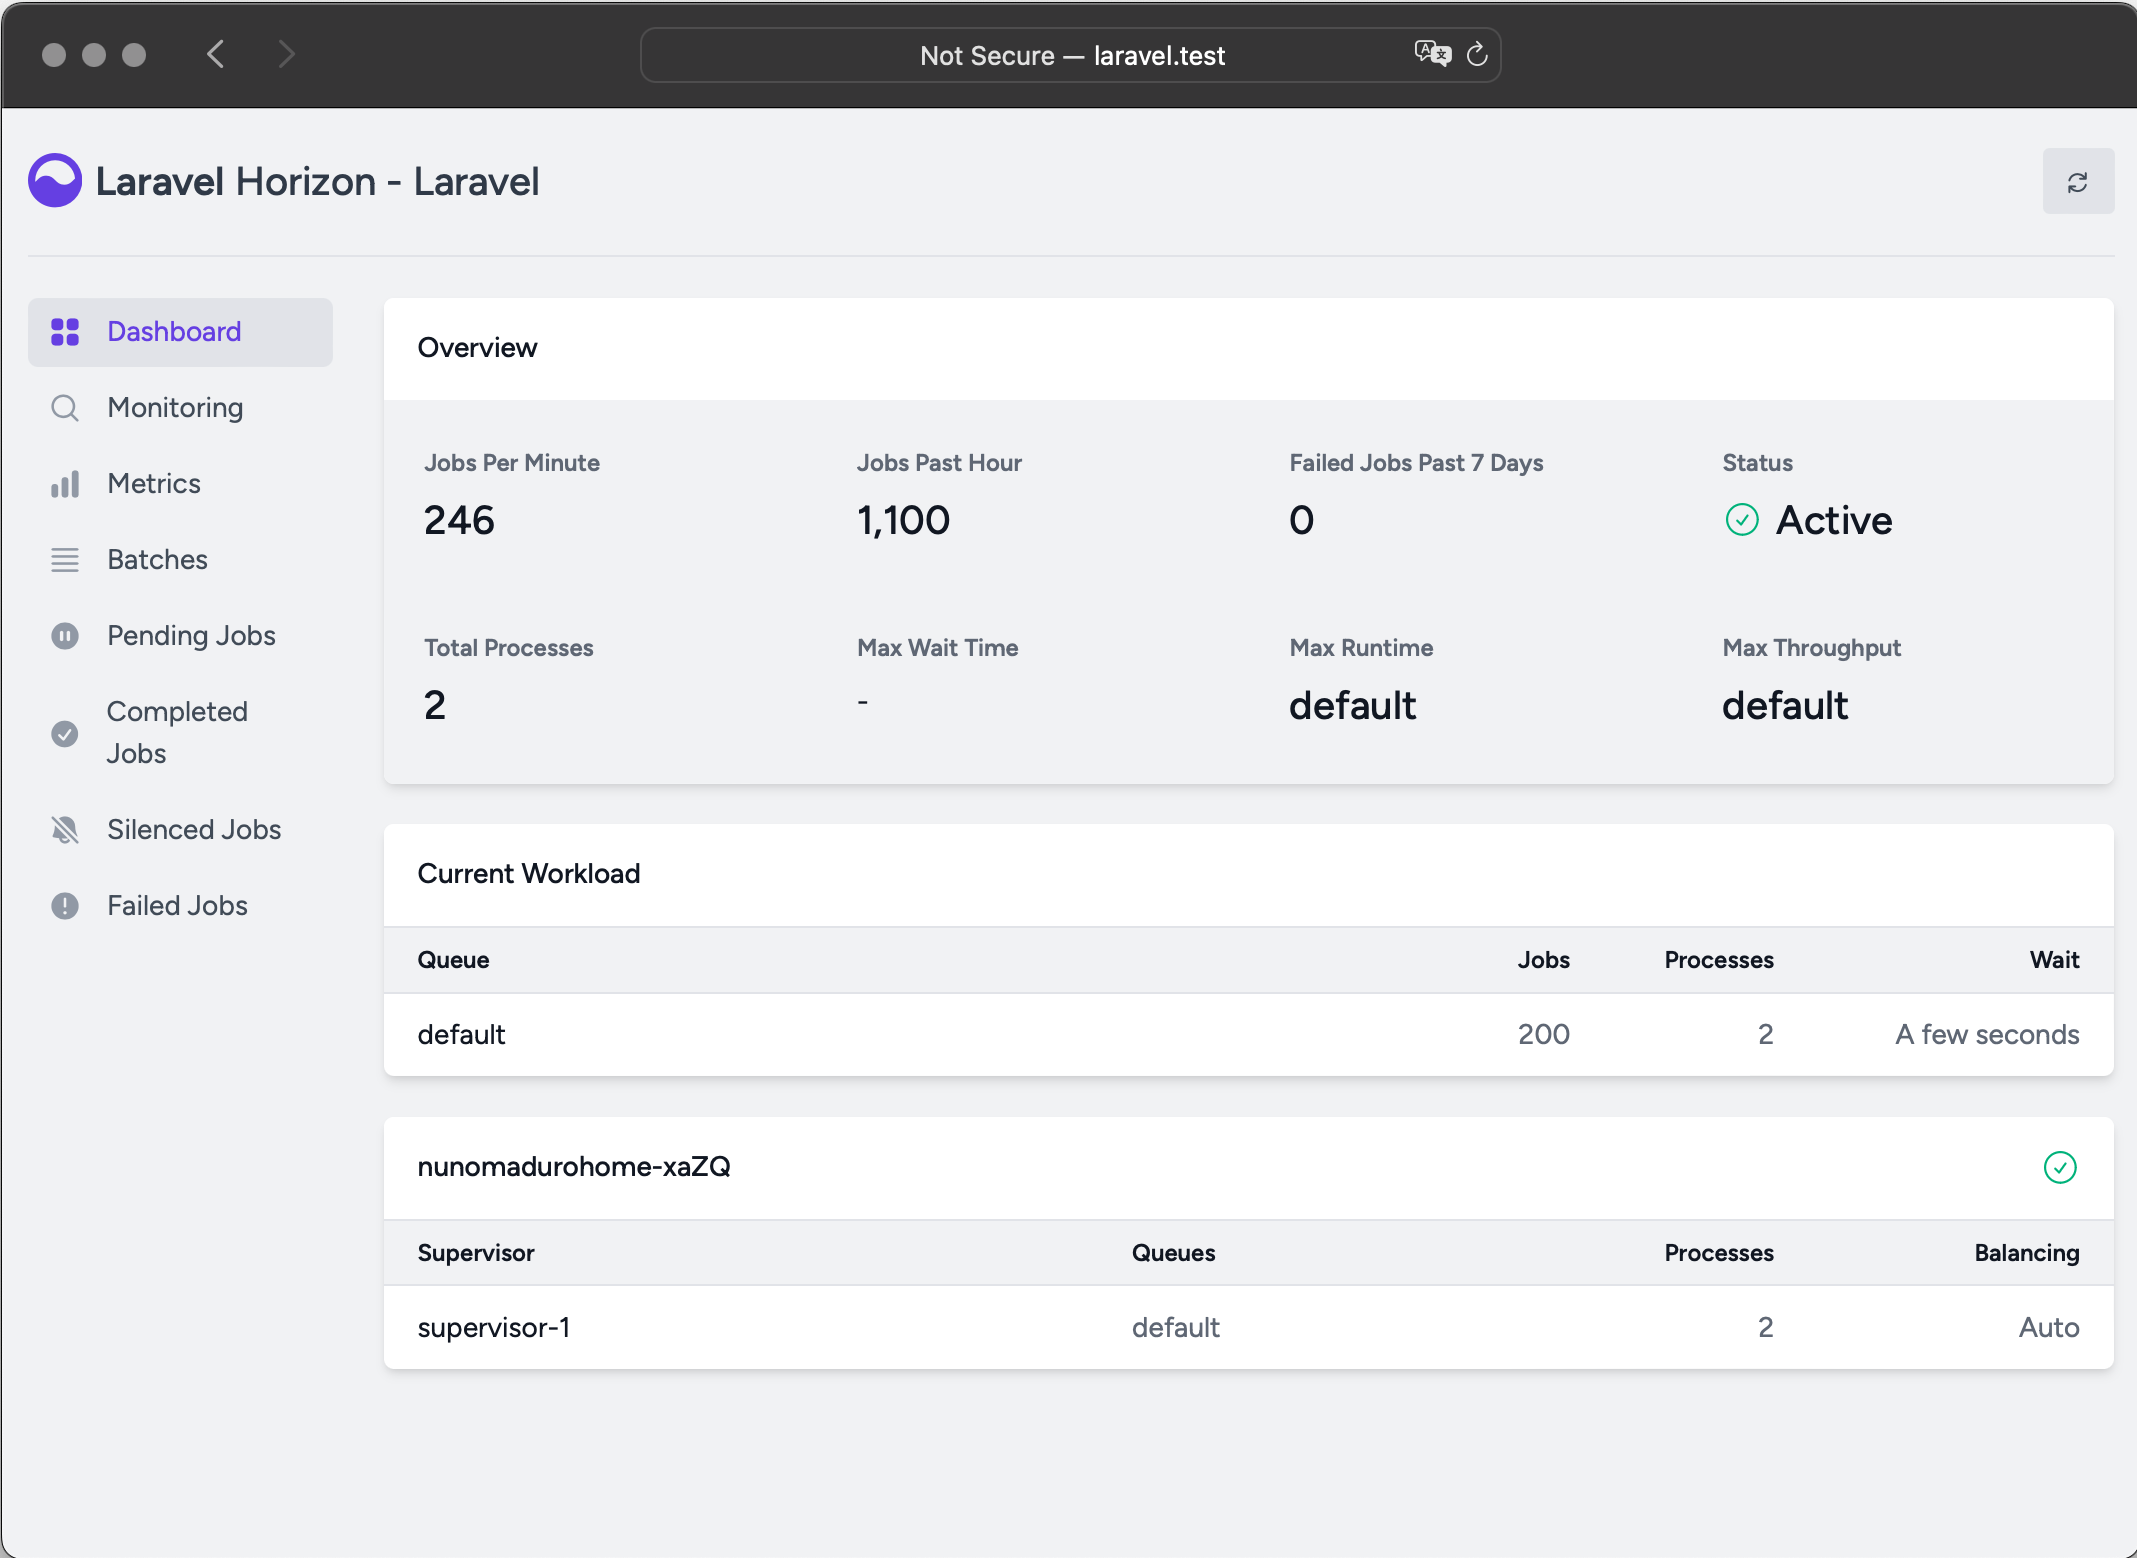
Task: Click the Balancing column header
Action: coord(2027,1253)
